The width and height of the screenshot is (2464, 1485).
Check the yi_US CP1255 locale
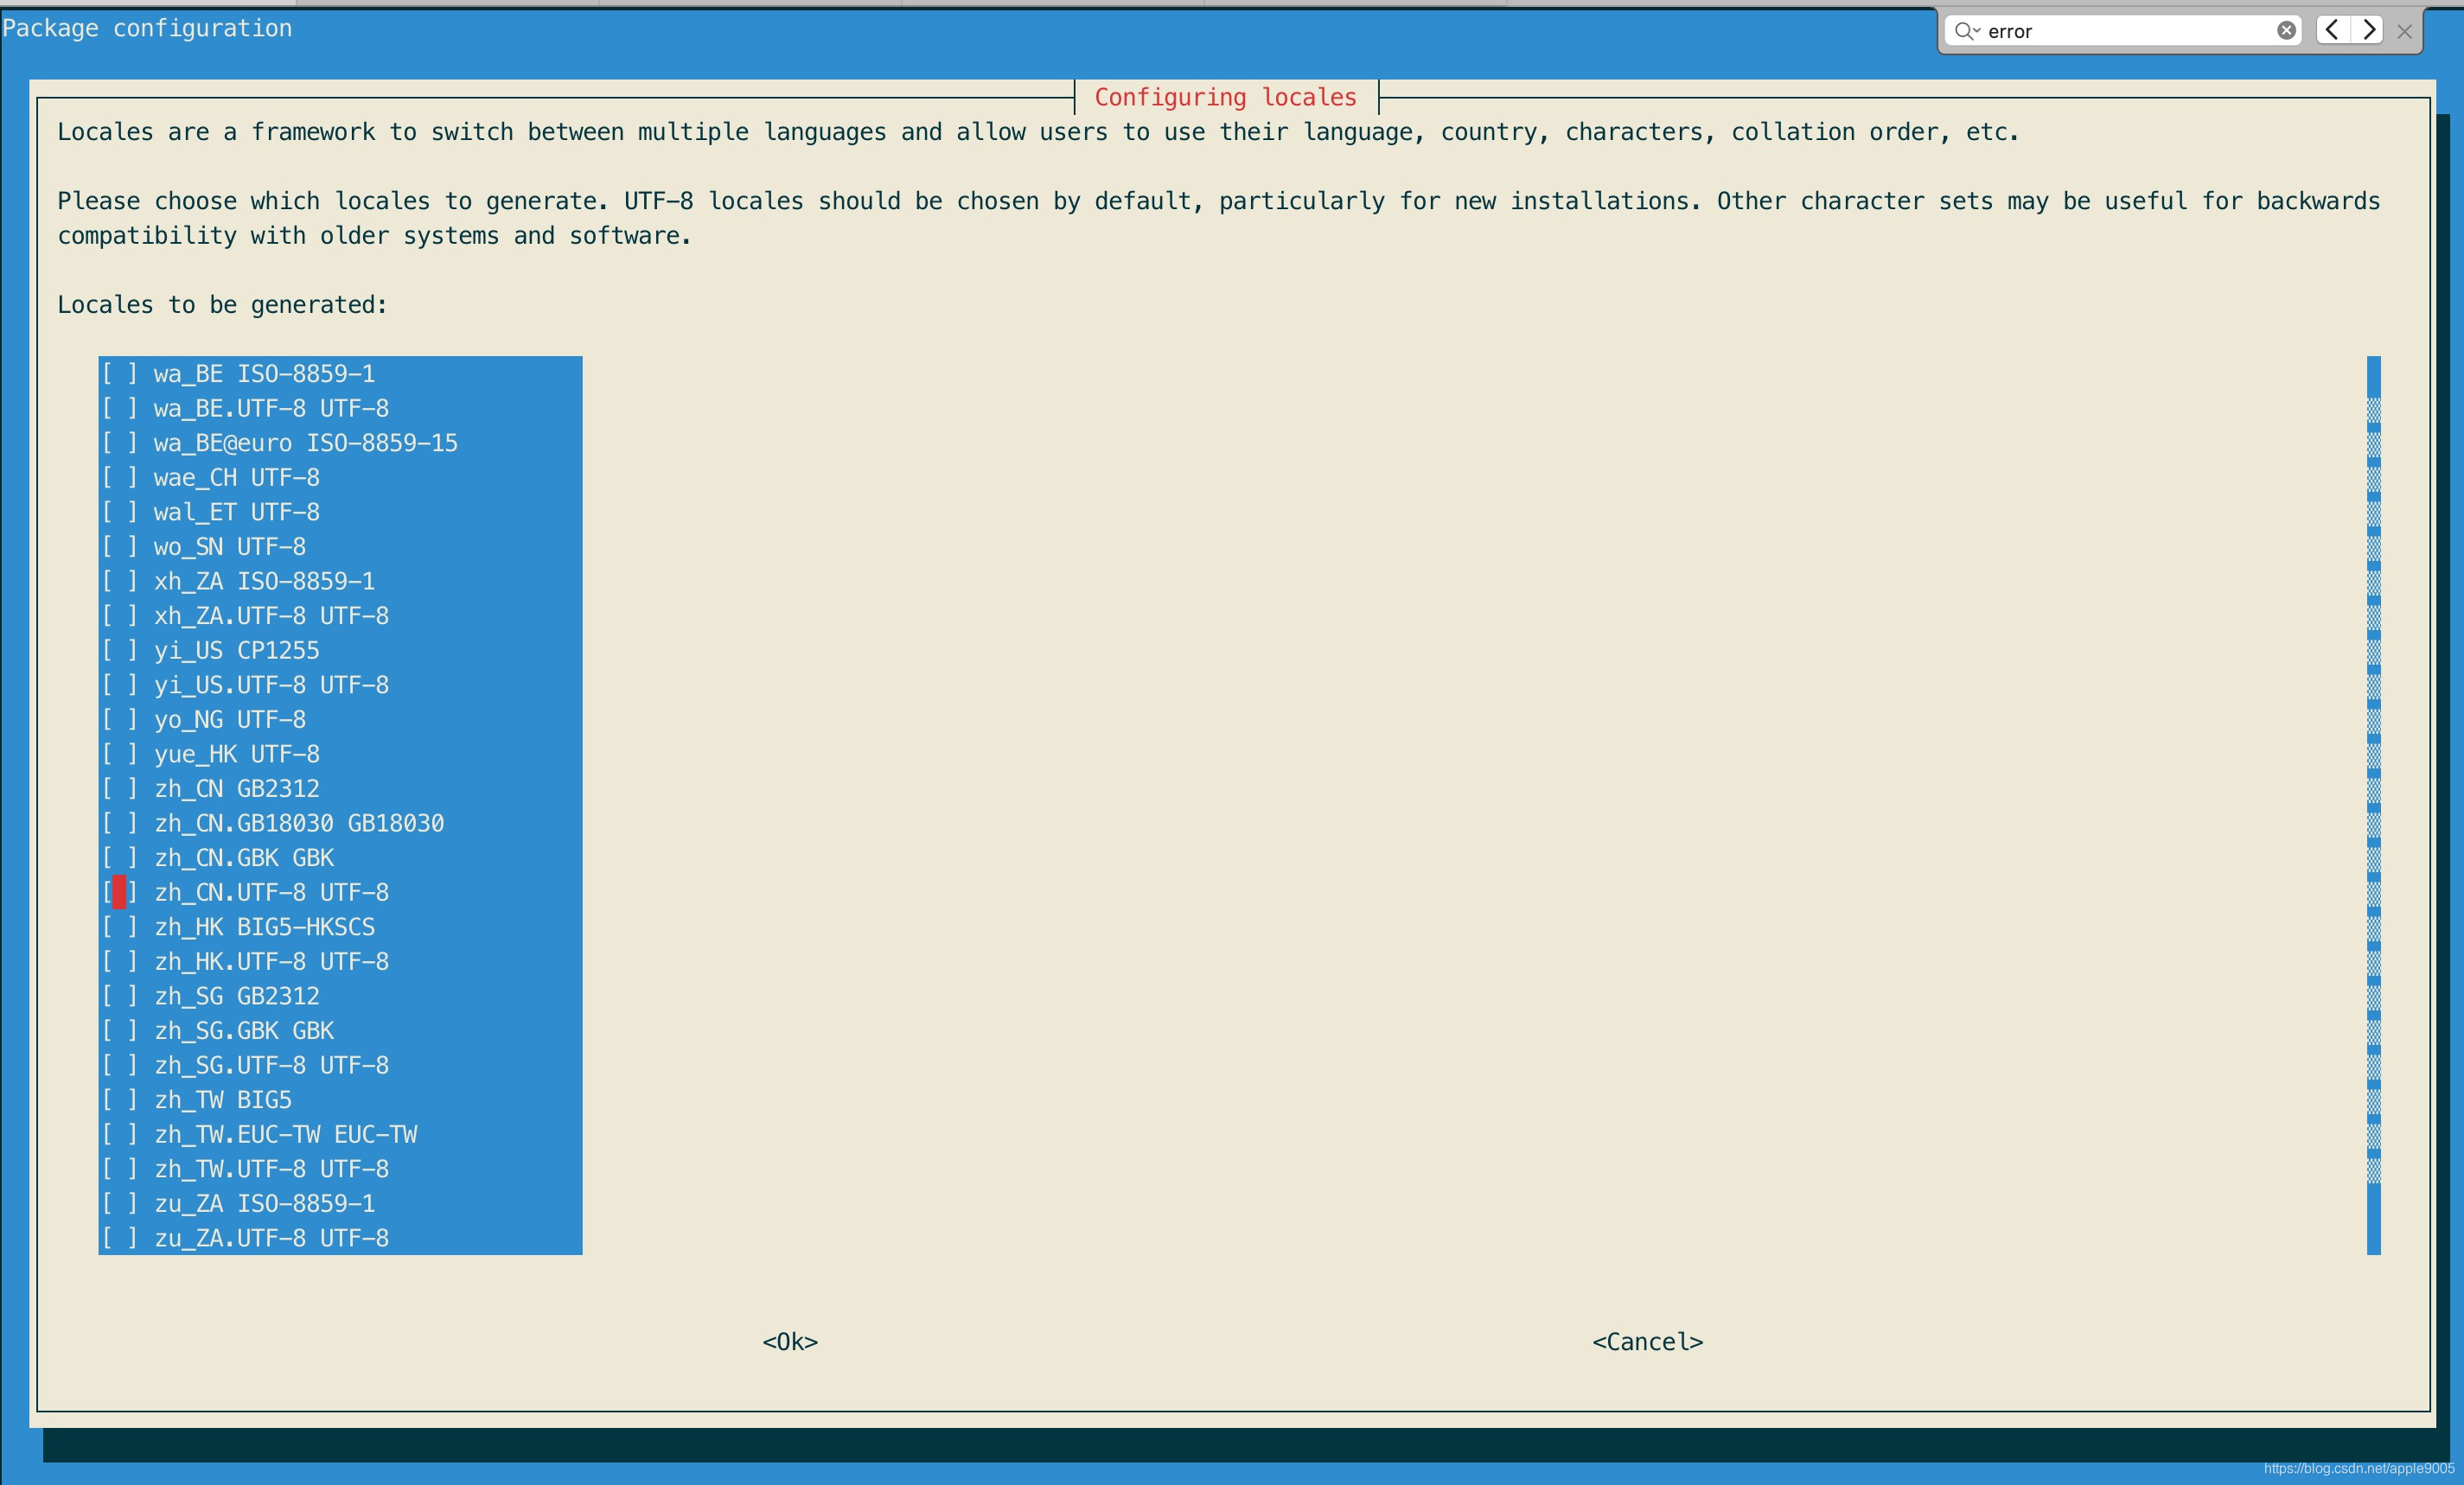pos(119,650)
